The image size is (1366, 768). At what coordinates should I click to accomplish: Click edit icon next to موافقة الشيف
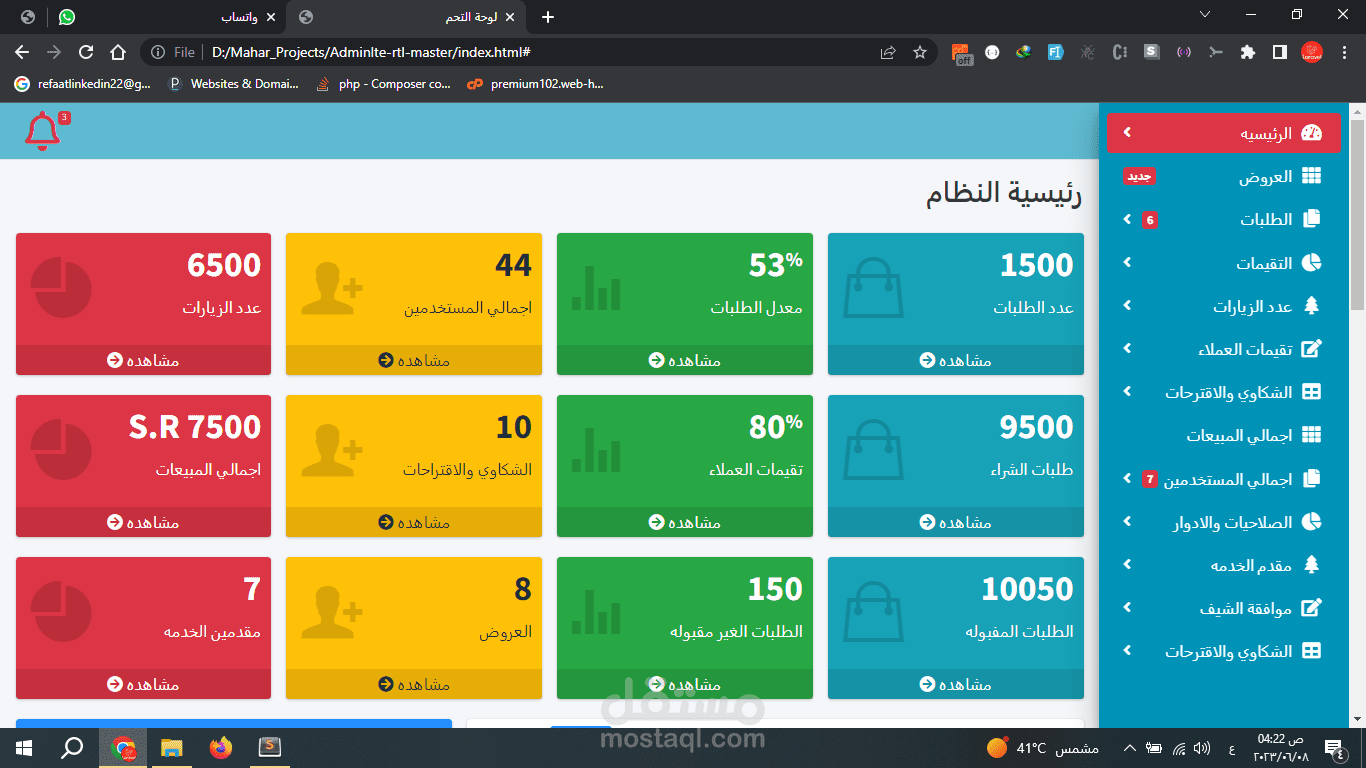point(1311,608)
